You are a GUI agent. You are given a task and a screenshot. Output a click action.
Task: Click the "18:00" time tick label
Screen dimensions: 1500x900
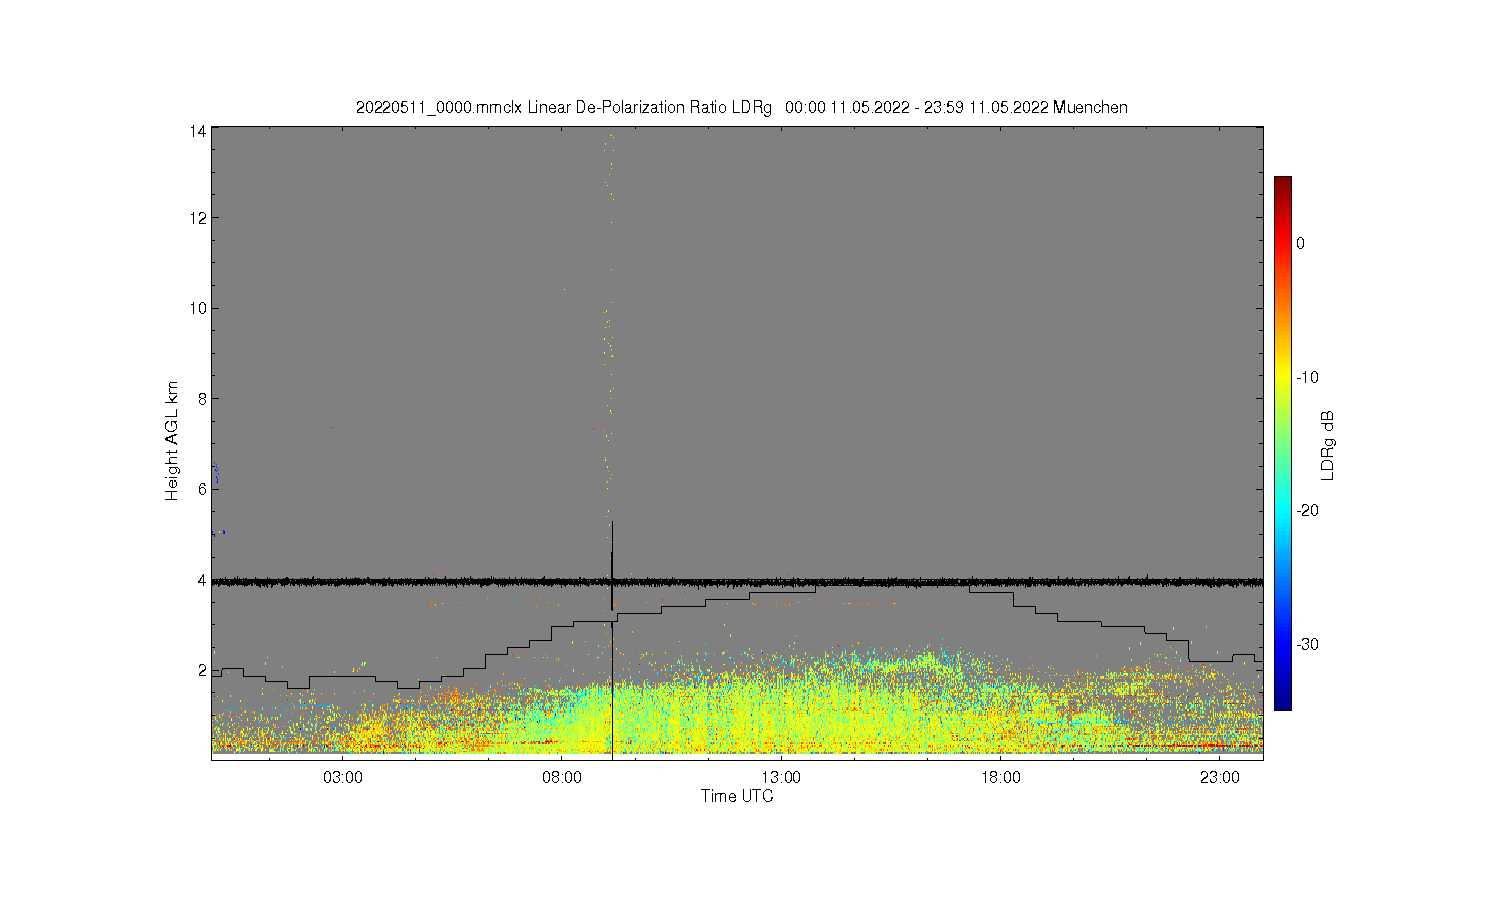pyautogui.click(x=1001, y=778)
